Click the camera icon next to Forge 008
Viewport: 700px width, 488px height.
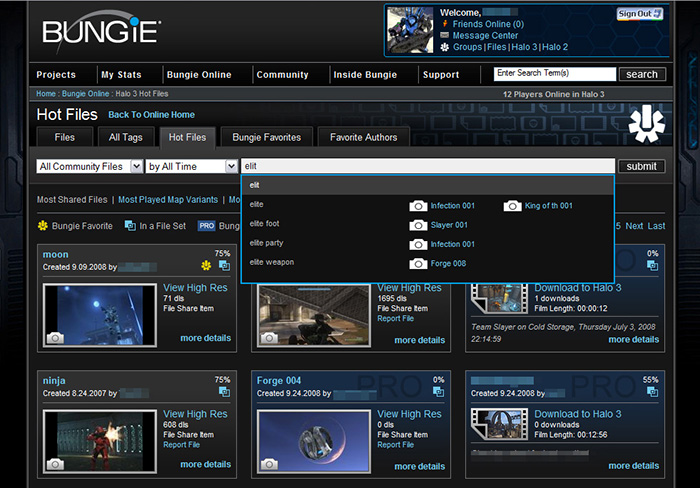coord(419,263)
